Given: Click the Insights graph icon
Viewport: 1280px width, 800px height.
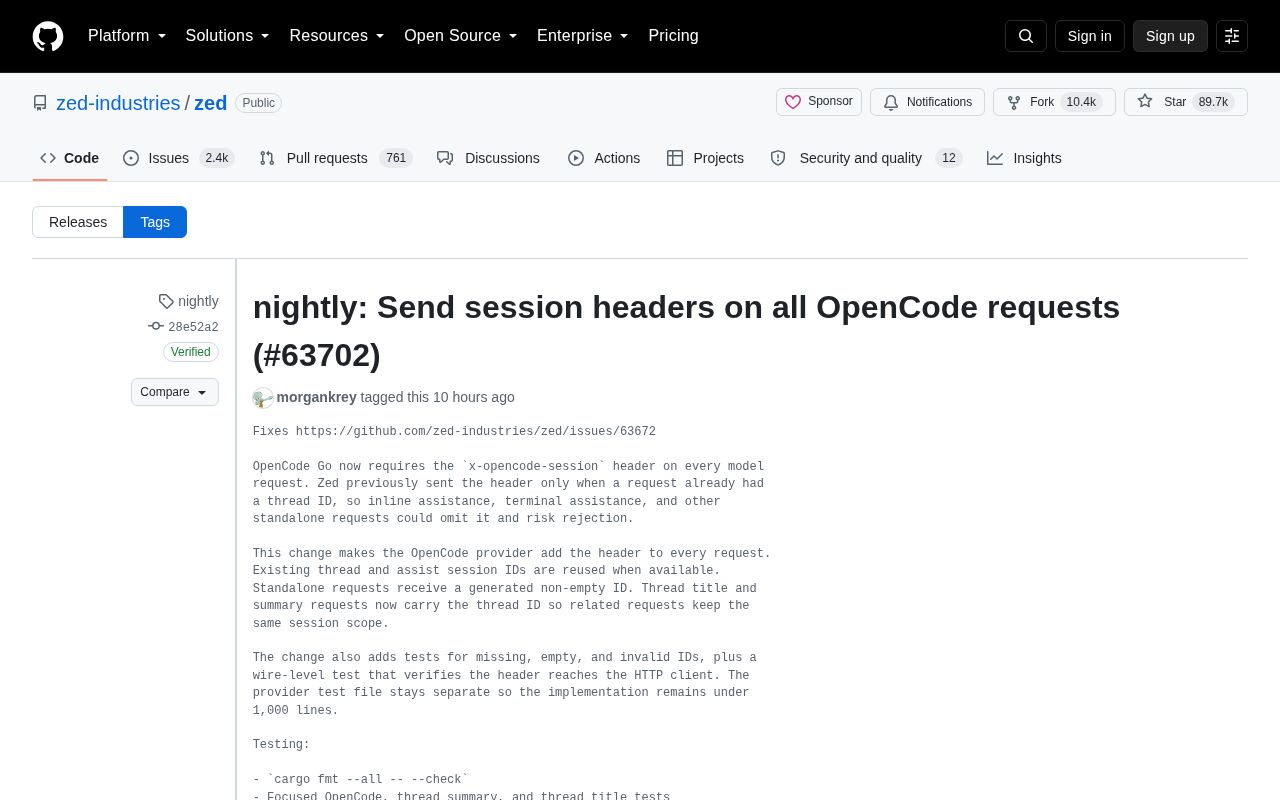Looking at the screenshot, I should pos(995,158).
